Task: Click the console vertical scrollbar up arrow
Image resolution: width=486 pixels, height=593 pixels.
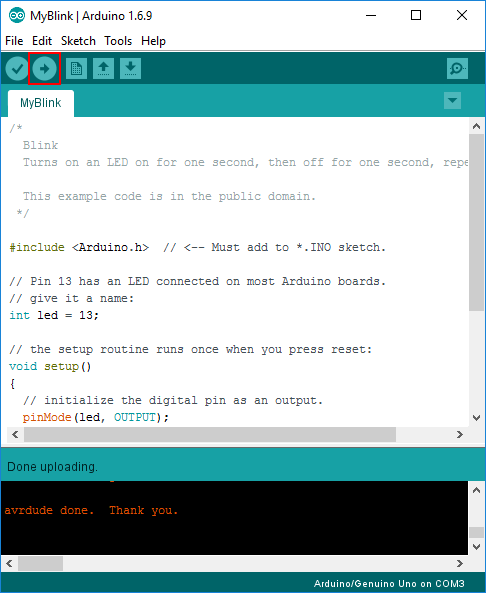Action: (477, 490)
